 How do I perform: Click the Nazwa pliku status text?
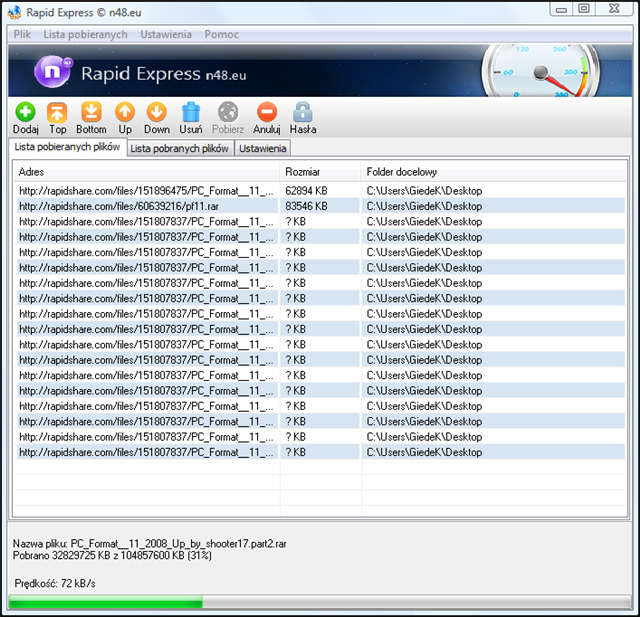(x=149, y=544)
